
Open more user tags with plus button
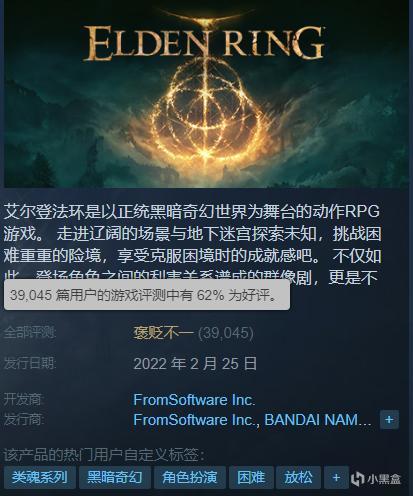click(x=336, y=477)
